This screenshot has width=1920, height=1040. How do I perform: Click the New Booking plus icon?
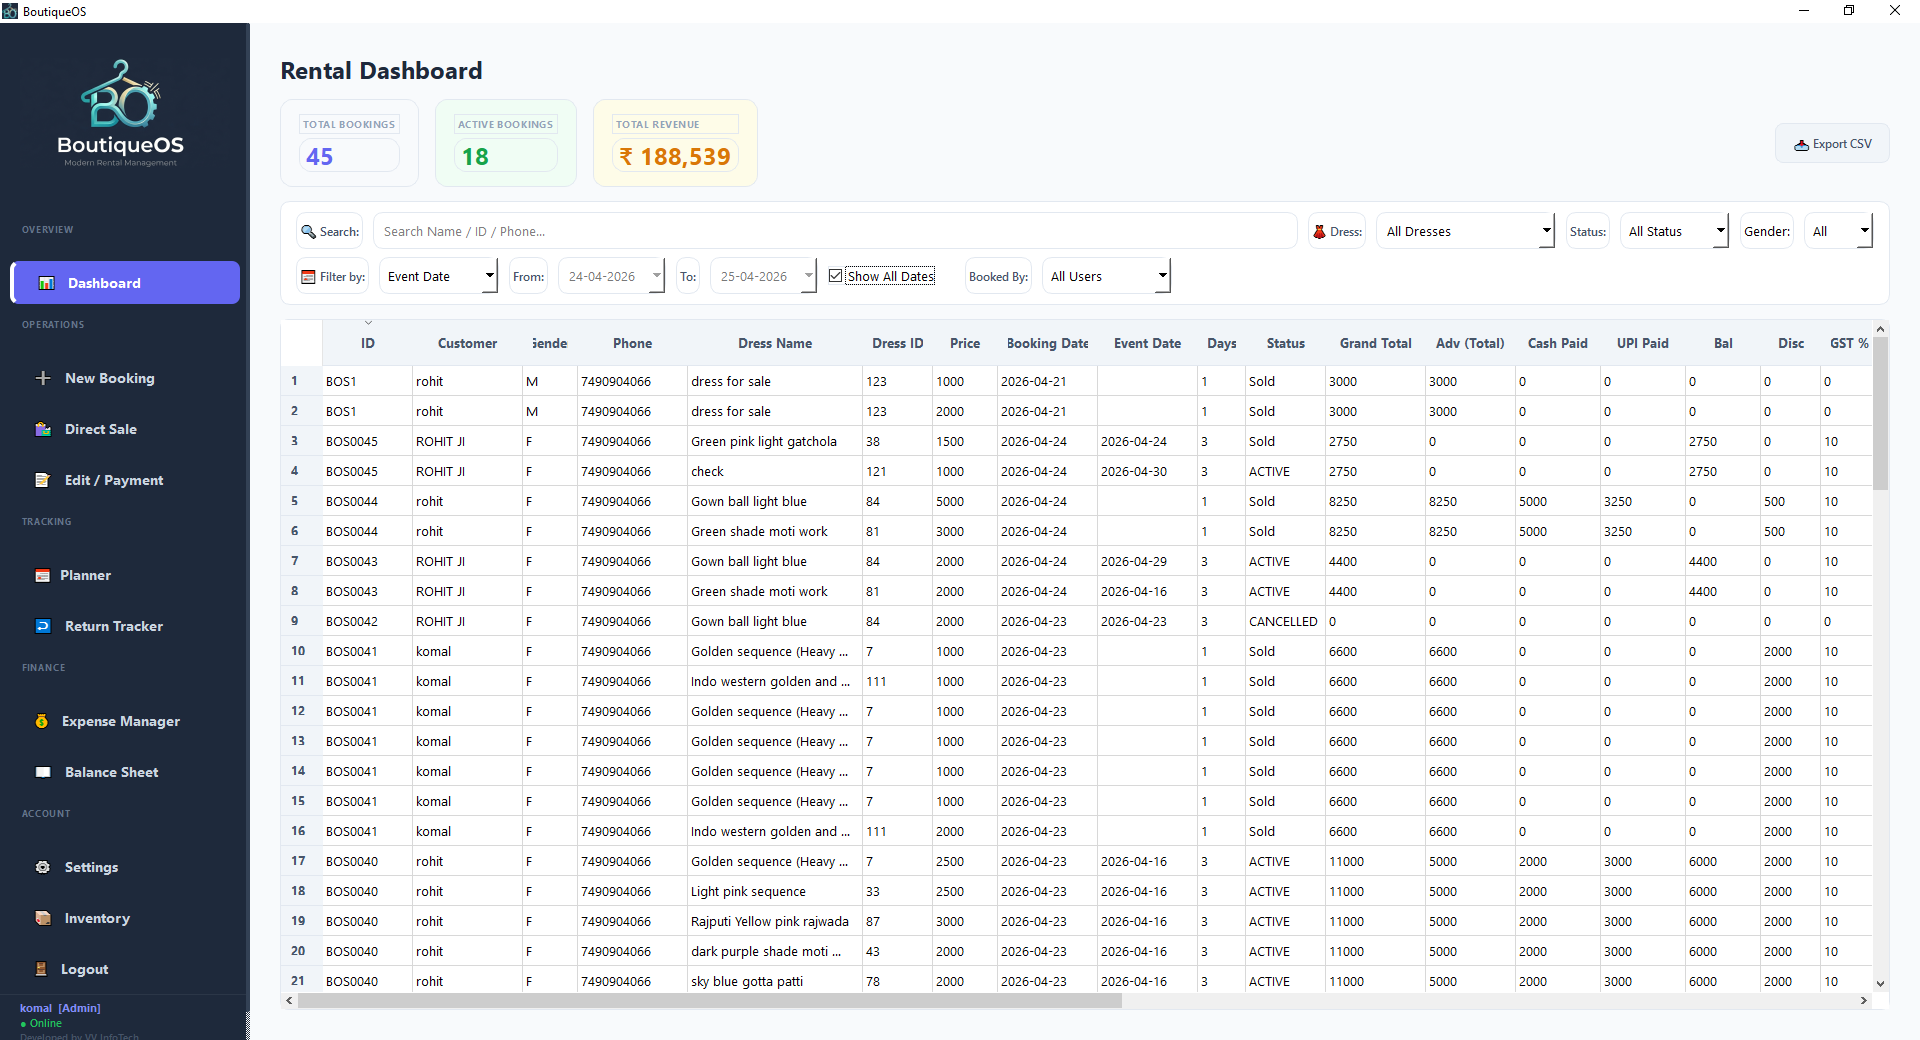[43, 378]
